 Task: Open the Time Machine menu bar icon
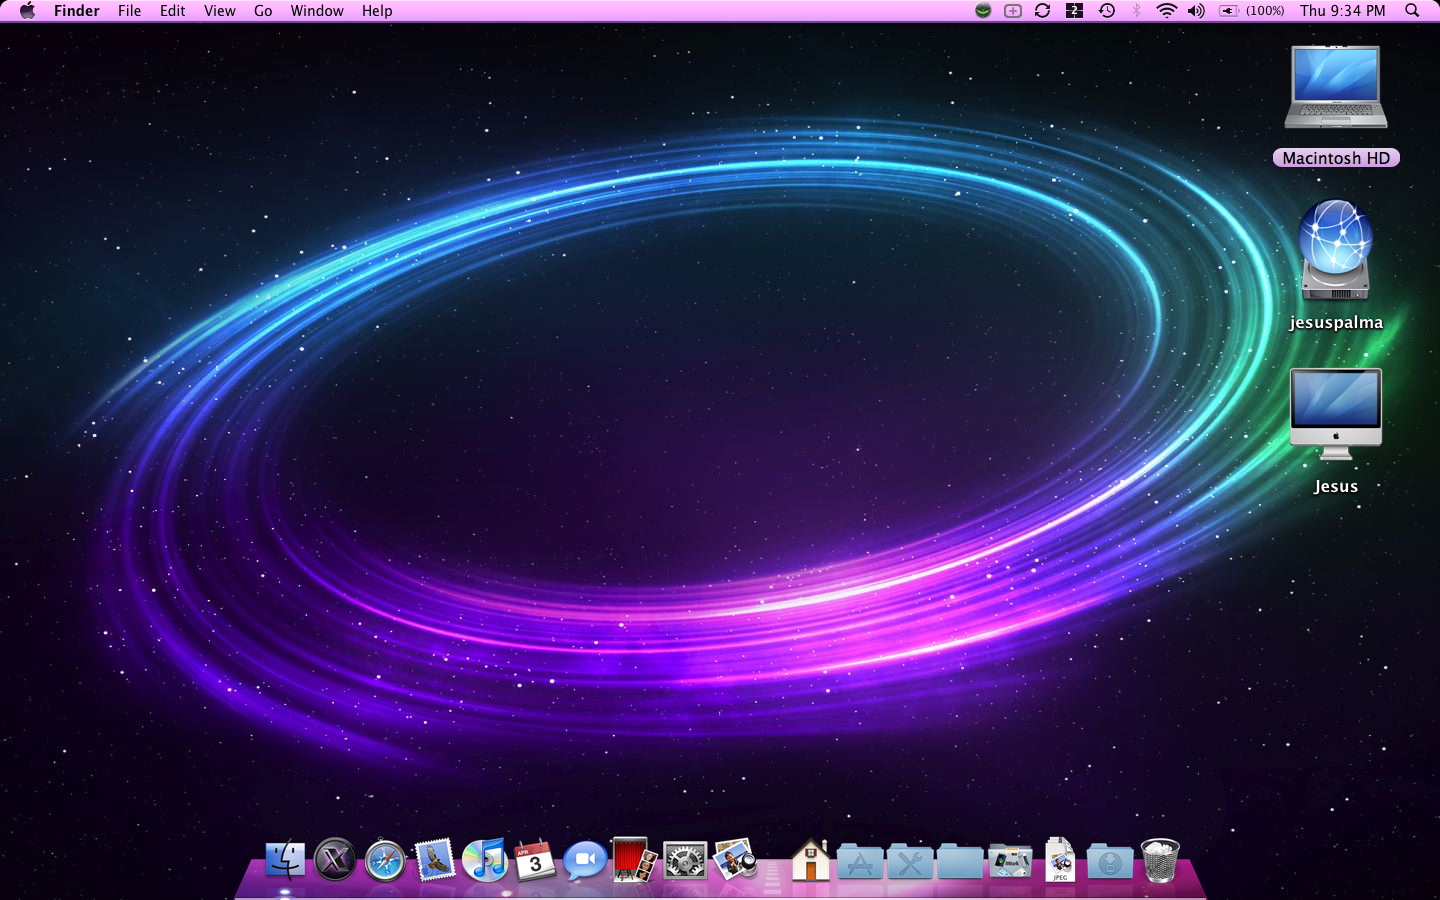[x=1107, y=11]
